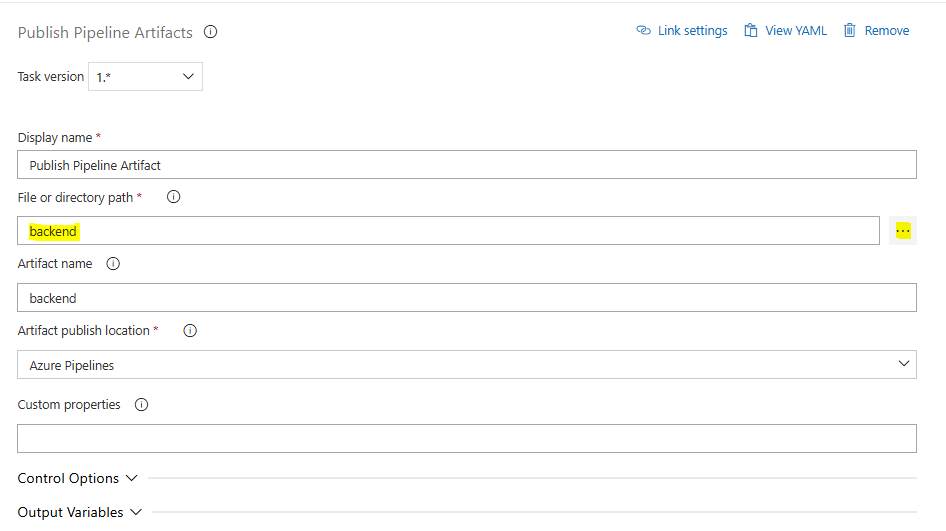
Task: Click the Link settings link
Action: click(692, 31)
